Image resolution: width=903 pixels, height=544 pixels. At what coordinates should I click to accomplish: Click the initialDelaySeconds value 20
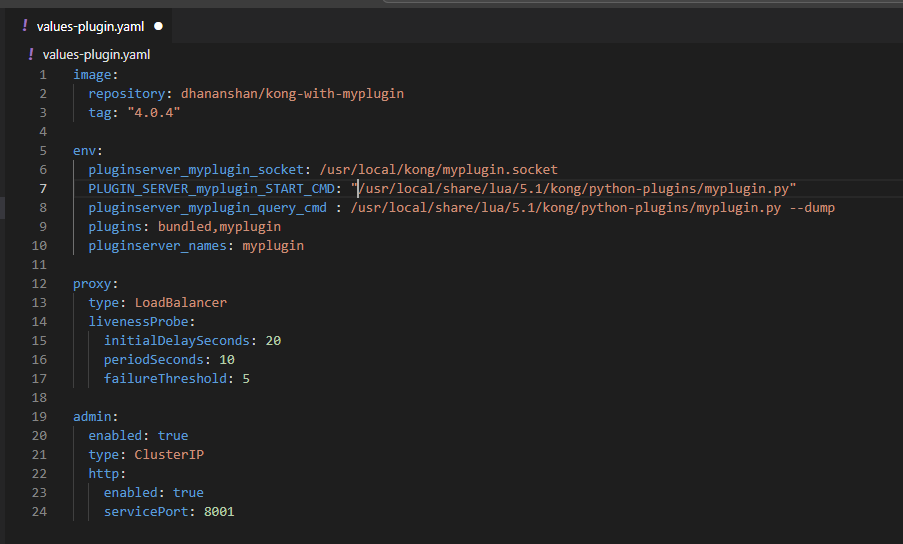273,340
